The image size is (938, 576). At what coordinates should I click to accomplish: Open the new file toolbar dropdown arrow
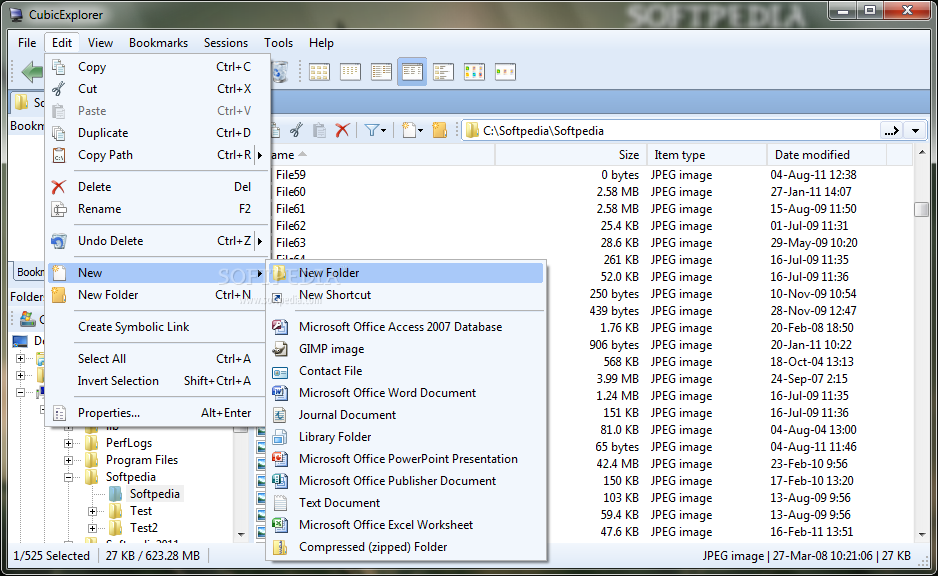(421, 130)
